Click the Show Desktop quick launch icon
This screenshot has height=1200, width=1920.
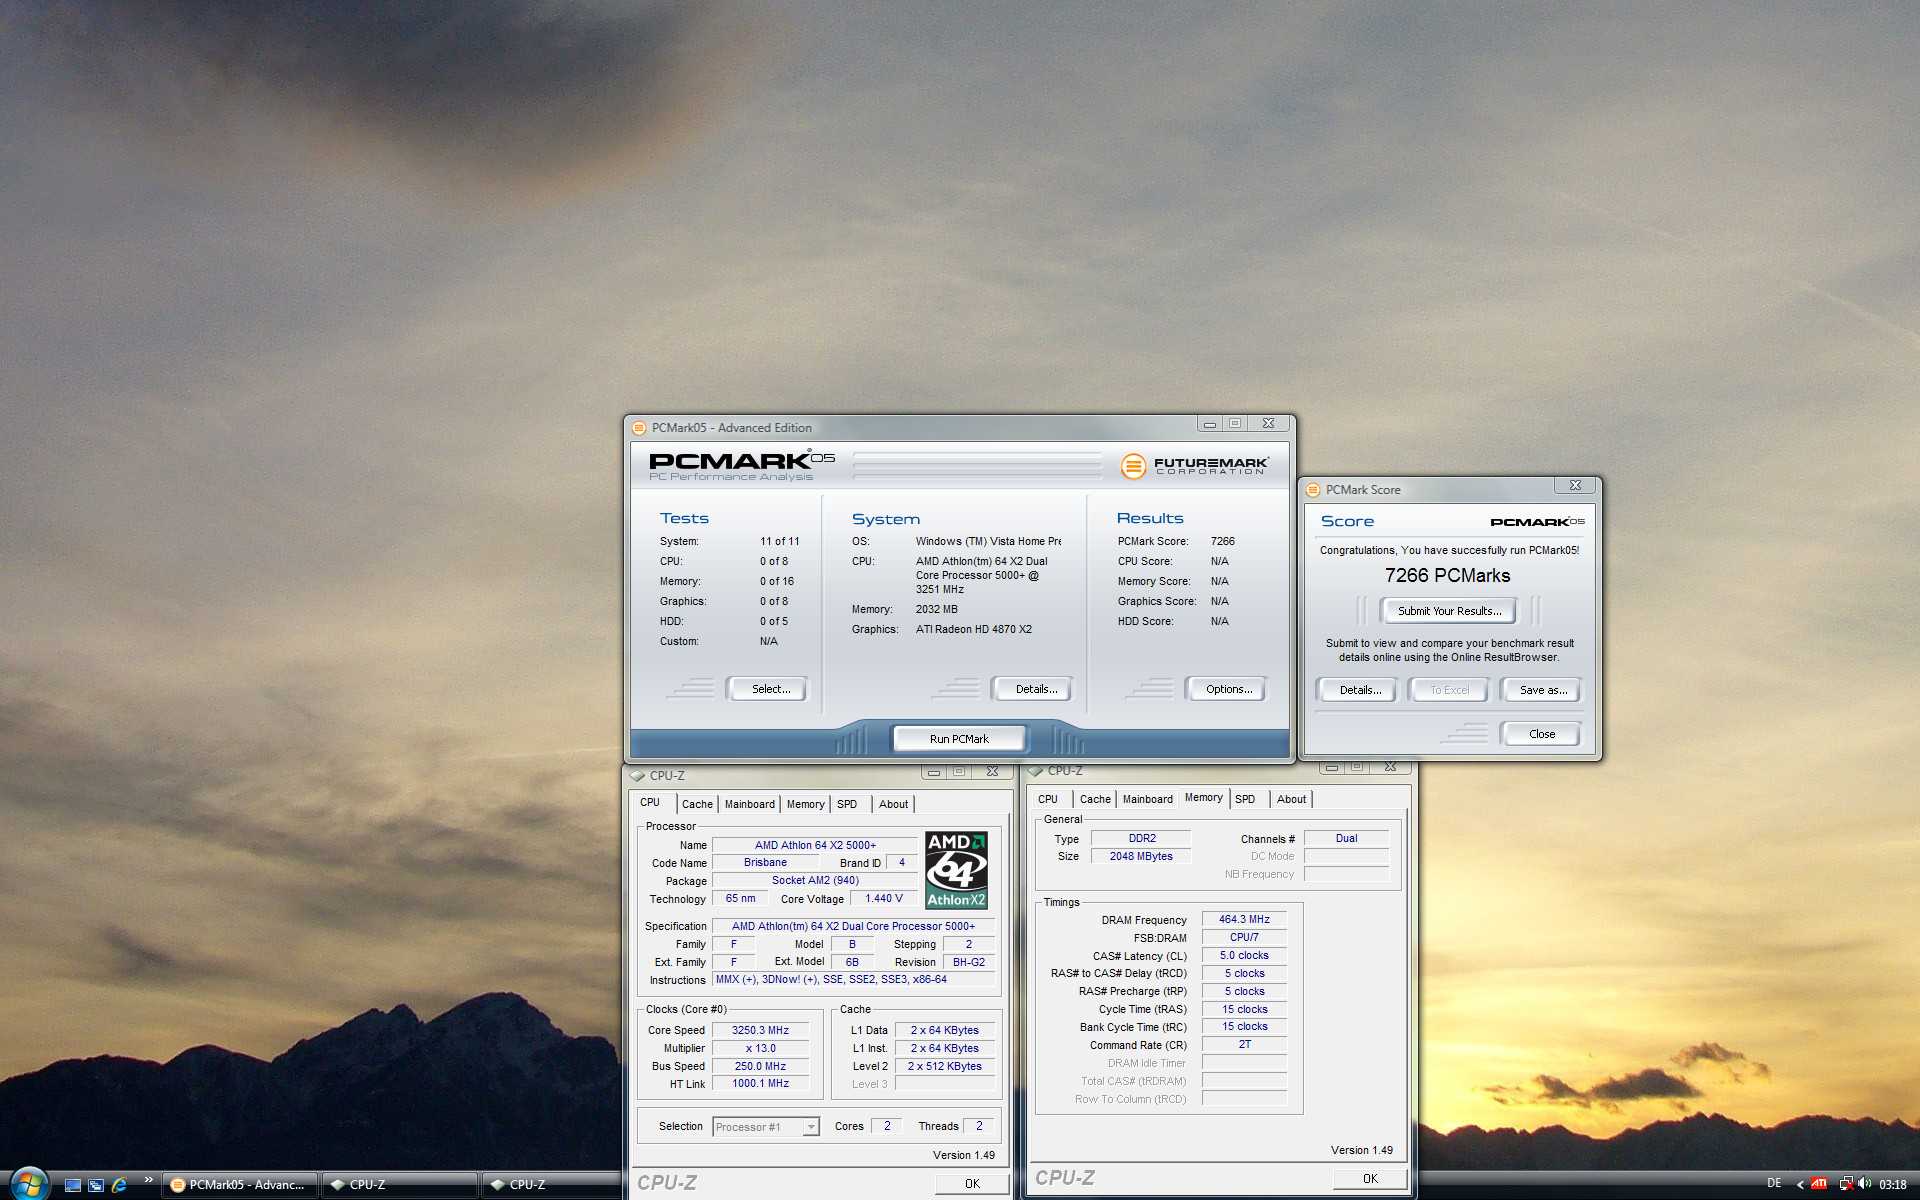click(73, 1185)
